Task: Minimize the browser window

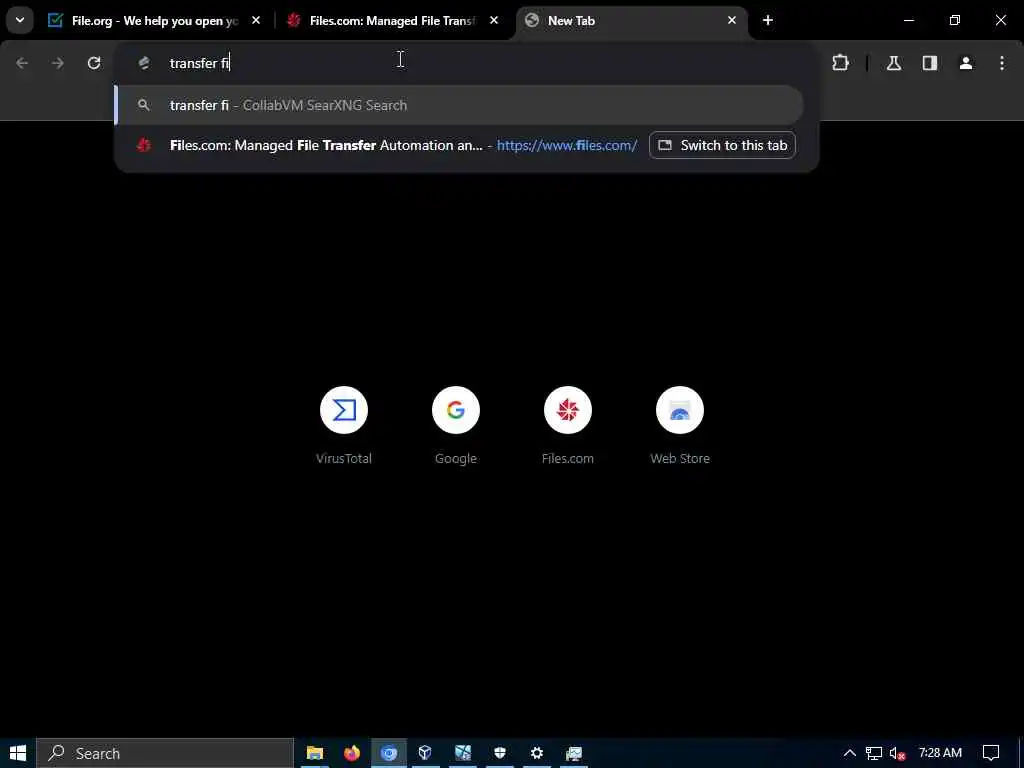Action: [x=908, y=20]
